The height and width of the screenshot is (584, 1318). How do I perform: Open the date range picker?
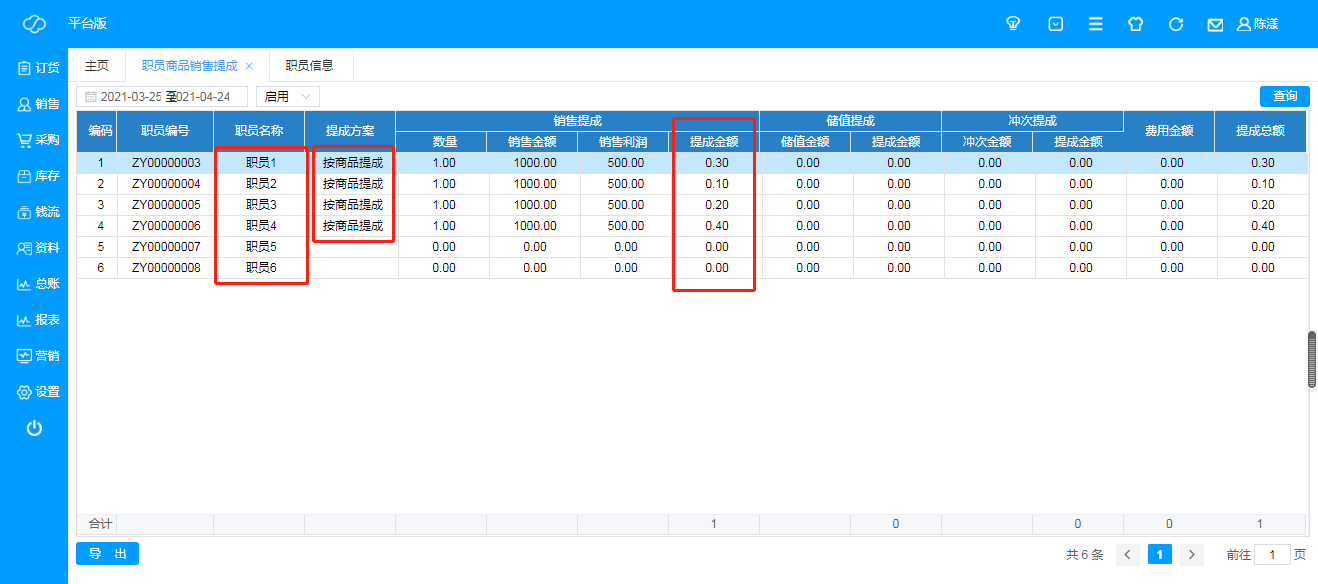coord(164,97)
